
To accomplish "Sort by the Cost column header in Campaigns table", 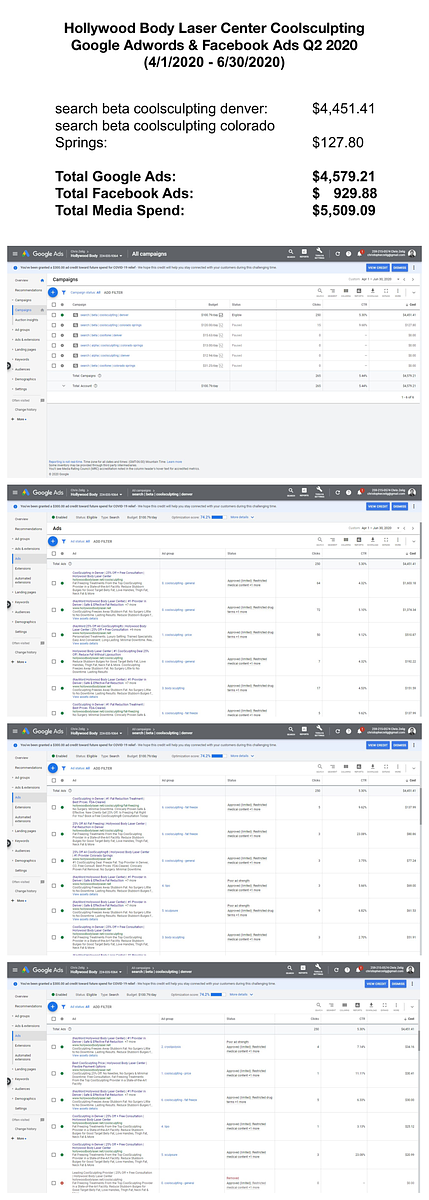I will click(x=413, y=304).
